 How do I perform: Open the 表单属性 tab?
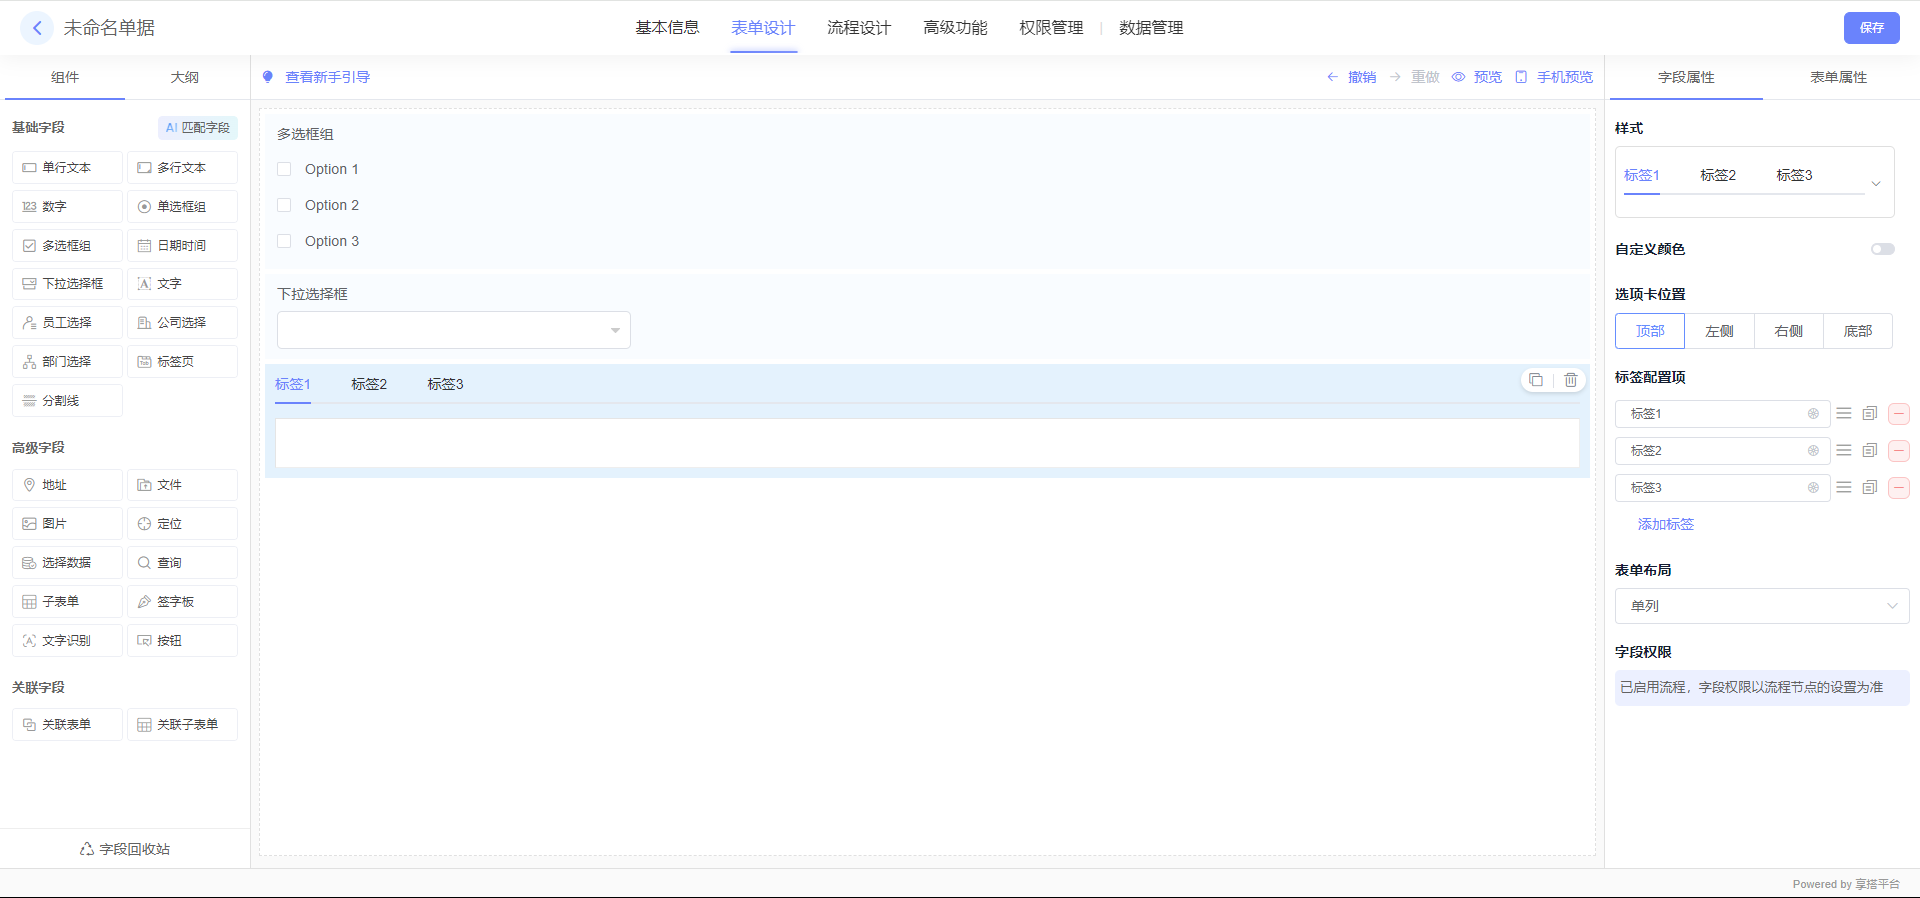coord(1838,77)
